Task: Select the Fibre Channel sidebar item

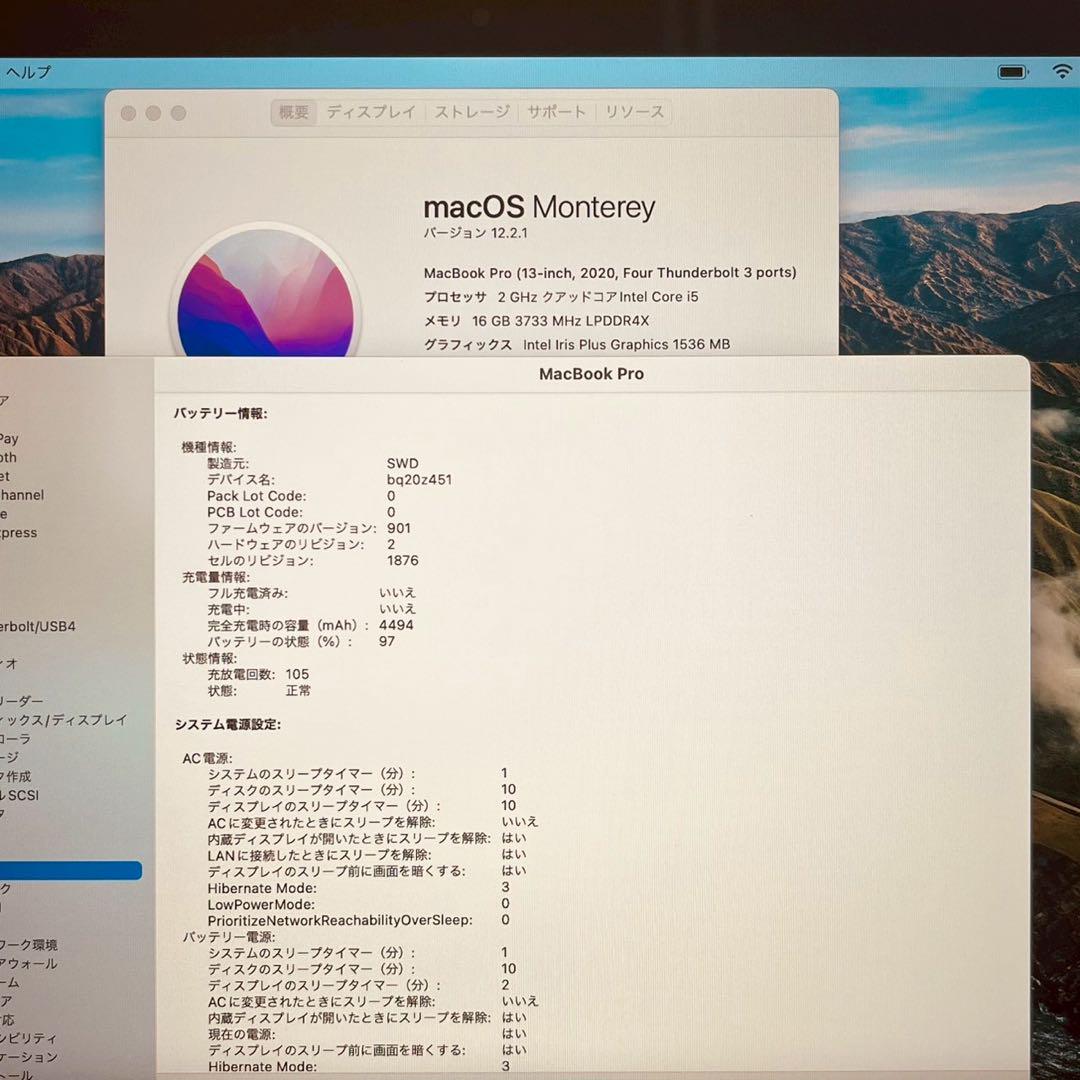Action: (x=22, y=495)
